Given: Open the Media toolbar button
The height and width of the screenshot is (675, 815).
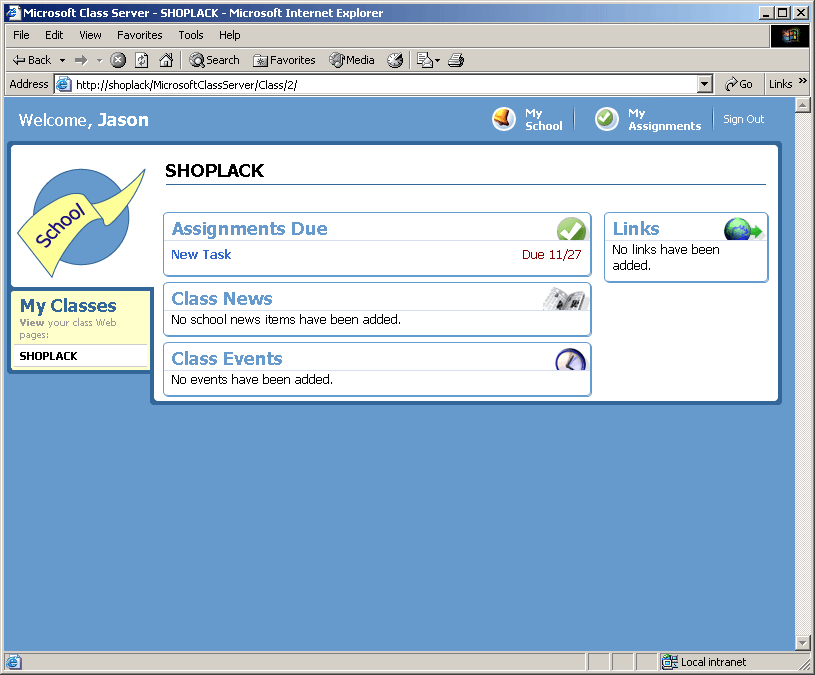Looking at the screenshot, I should coord(352,60).
